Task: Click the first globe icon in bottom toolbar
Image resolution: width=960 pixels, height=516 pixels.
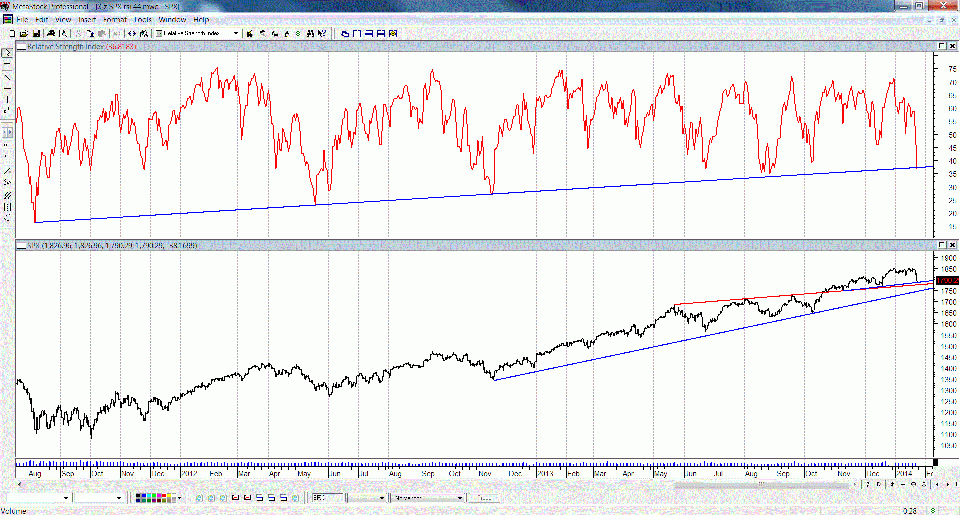Action: (x=200, y=498)
